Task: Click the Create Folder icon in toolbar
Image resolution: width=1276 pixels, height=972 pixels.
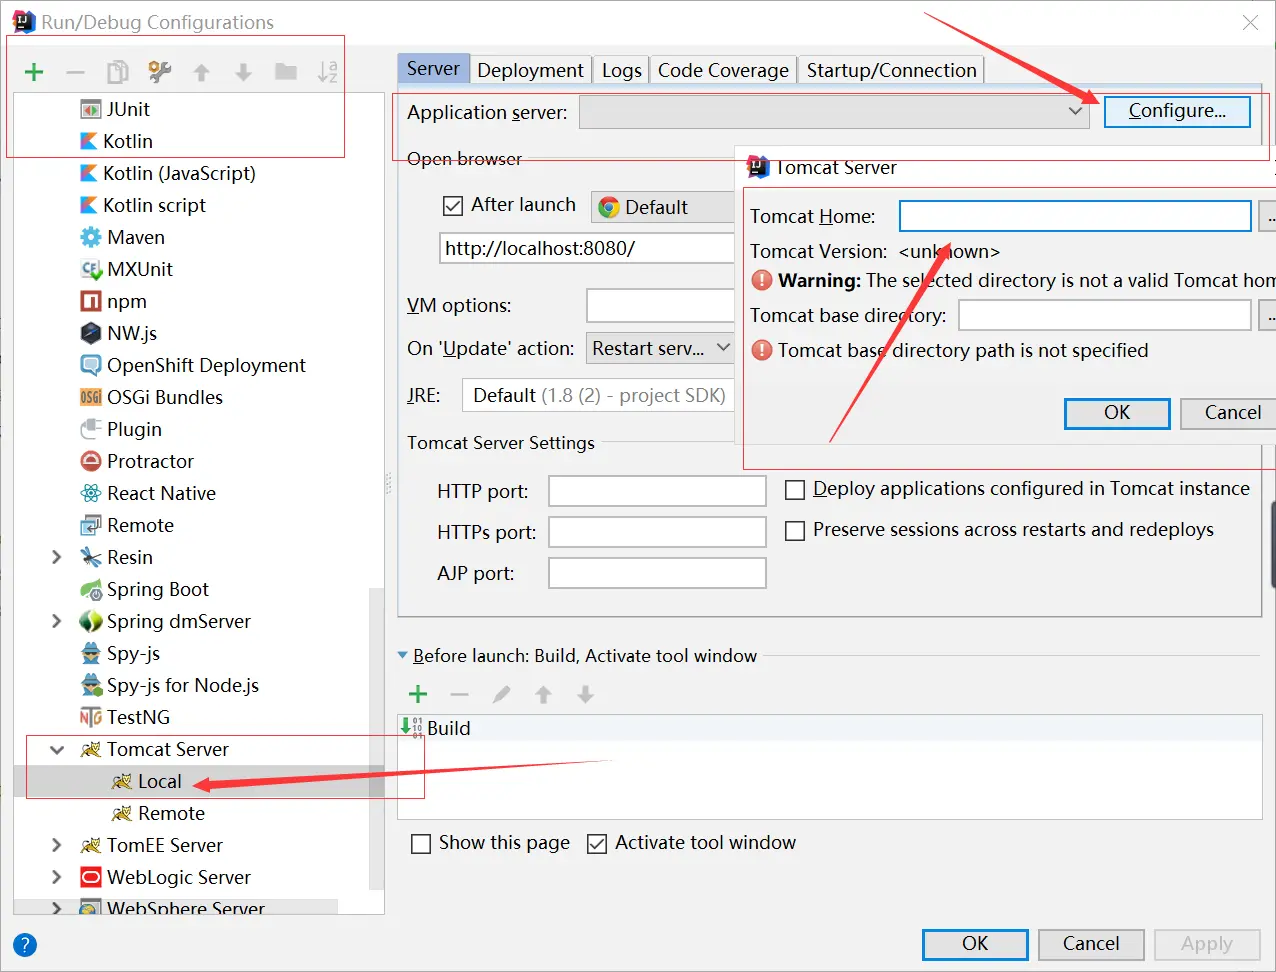Action: pyautogui.click(x=286, y=72)
